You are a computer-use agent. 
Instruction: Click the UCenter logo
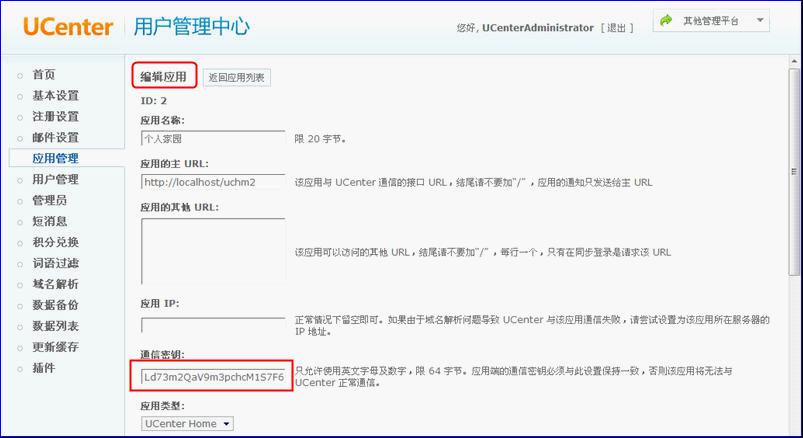(x=68, y=27)
